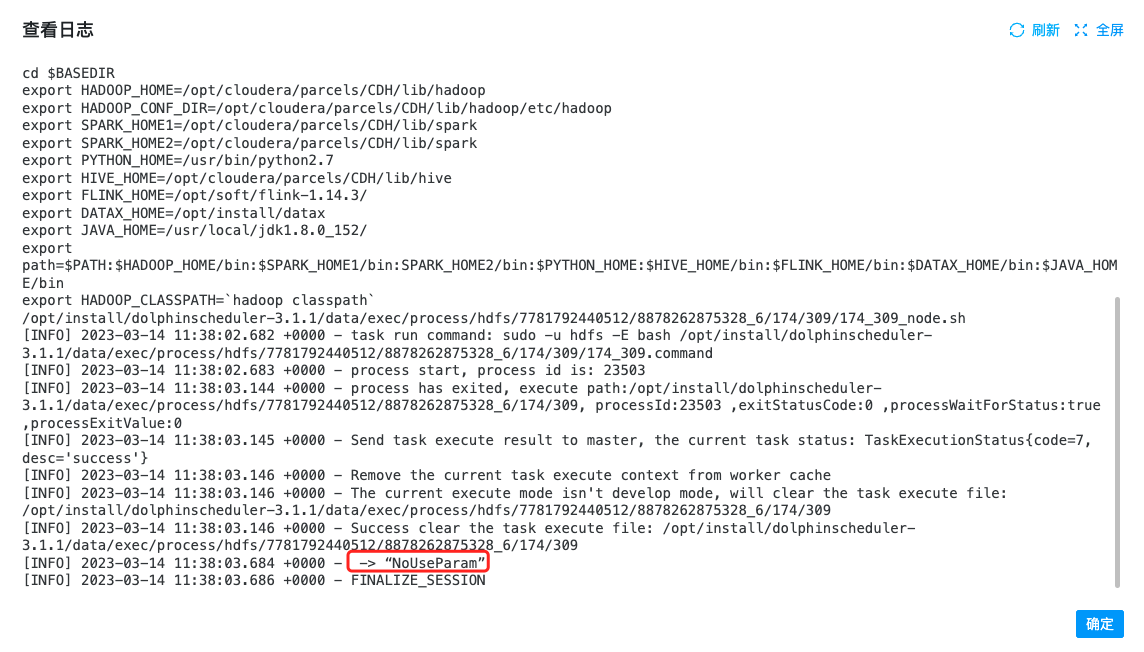This screenshot has height=652, width=1144.
Task: Click the export DATAX_HOME log line
Action: click(174, 213)
